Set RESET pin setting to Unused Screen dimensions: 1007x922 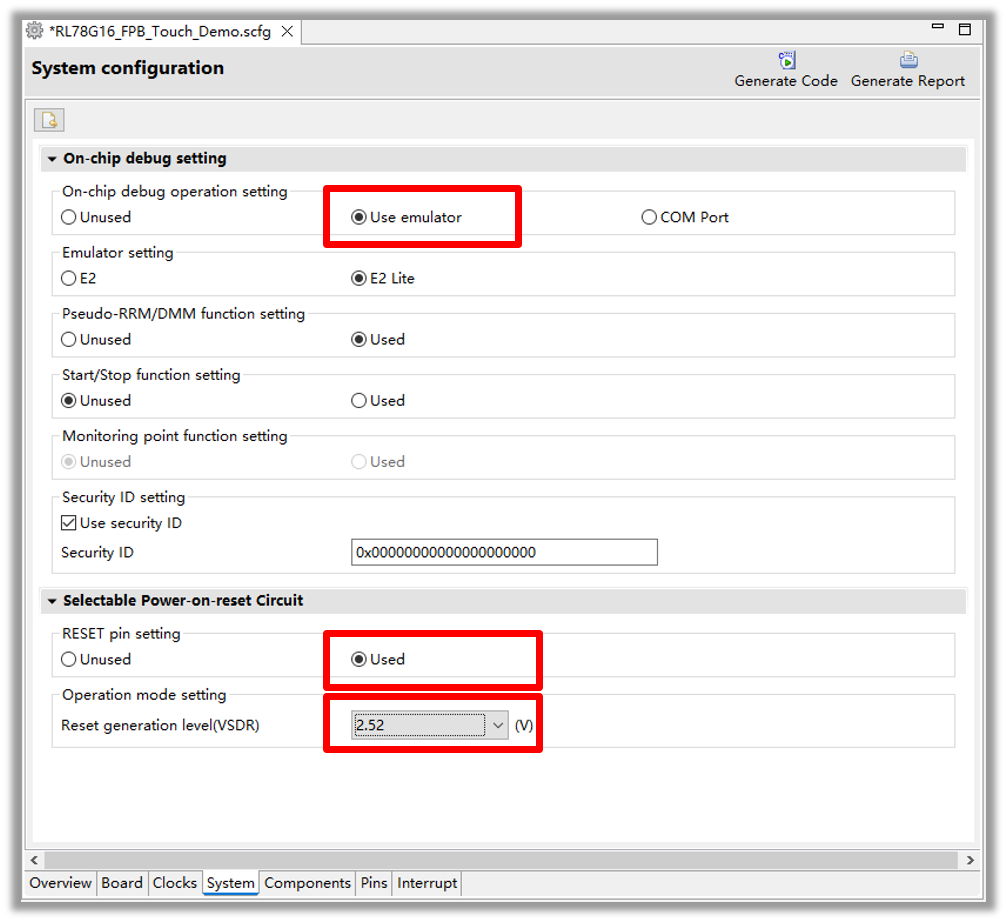pyautogui.click(x=69, y=659)
